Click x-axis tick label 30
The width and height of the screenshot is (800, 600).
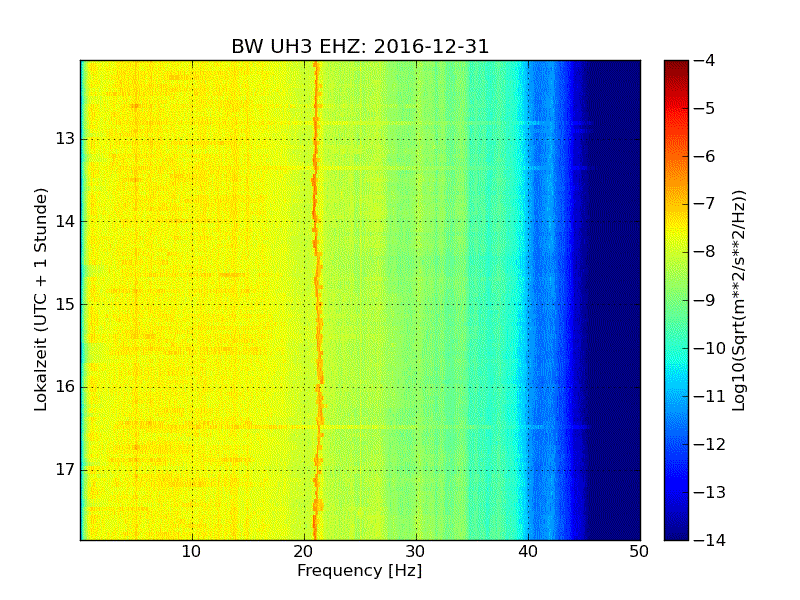416,552
